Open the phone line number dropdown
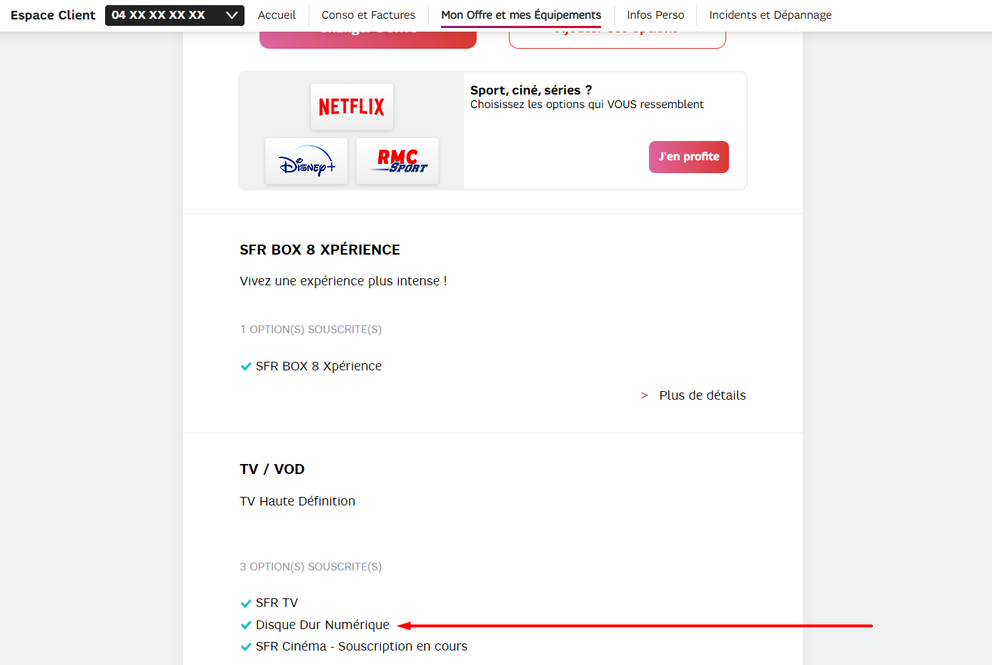The width and height of the screenshot is (992, 665). pyautogui.click(x=174, y=15)
